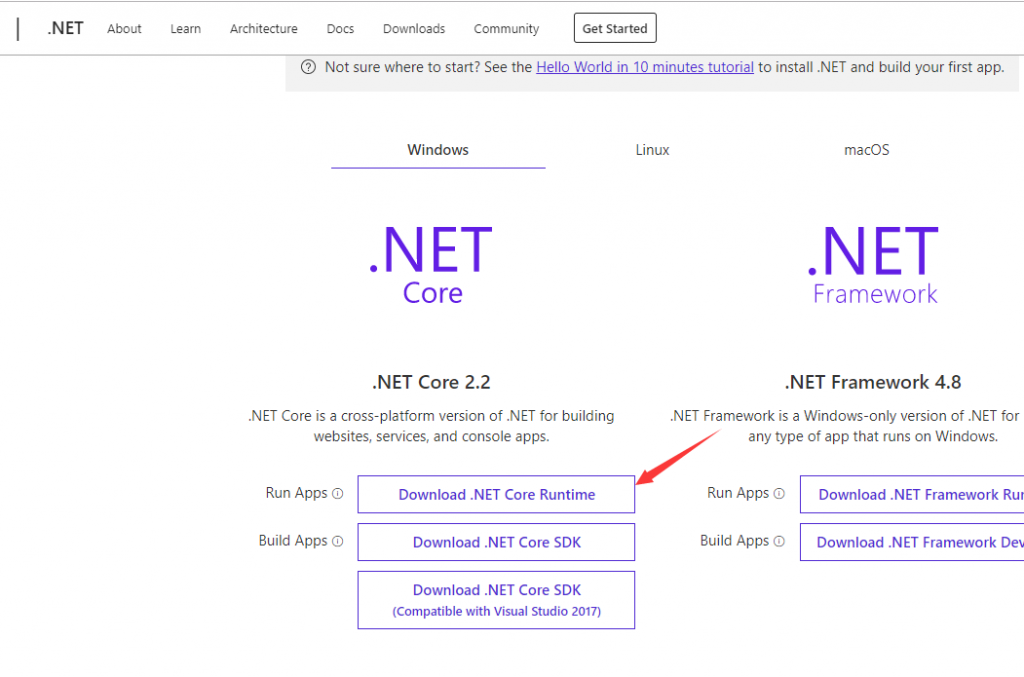Click the .NET Core 2.2 heading
Screen dimensions: 1024x677
coord(431,382)
